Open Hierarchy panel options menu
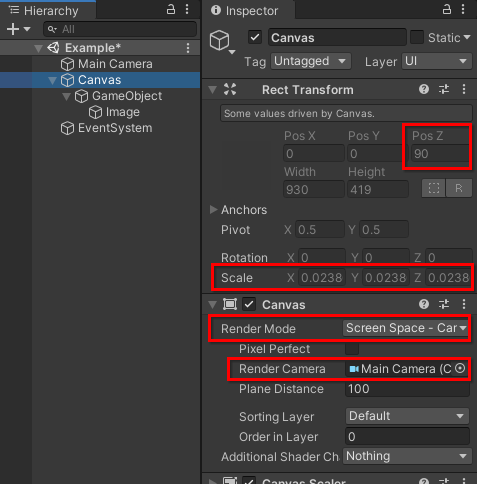477x484 pixels. pos(187,9)
